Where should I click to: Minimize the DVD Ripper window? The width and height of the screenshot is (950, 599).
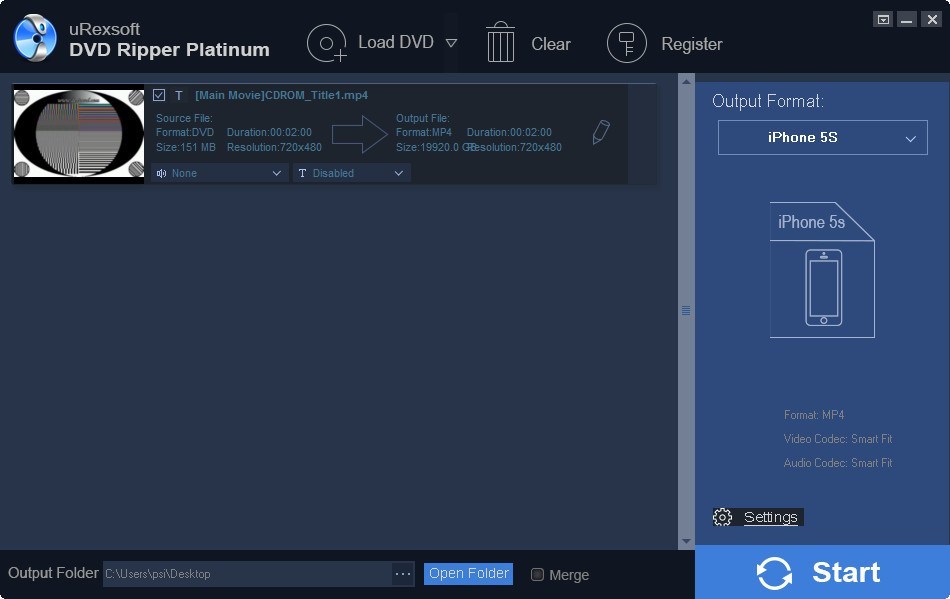coord(906,19)
